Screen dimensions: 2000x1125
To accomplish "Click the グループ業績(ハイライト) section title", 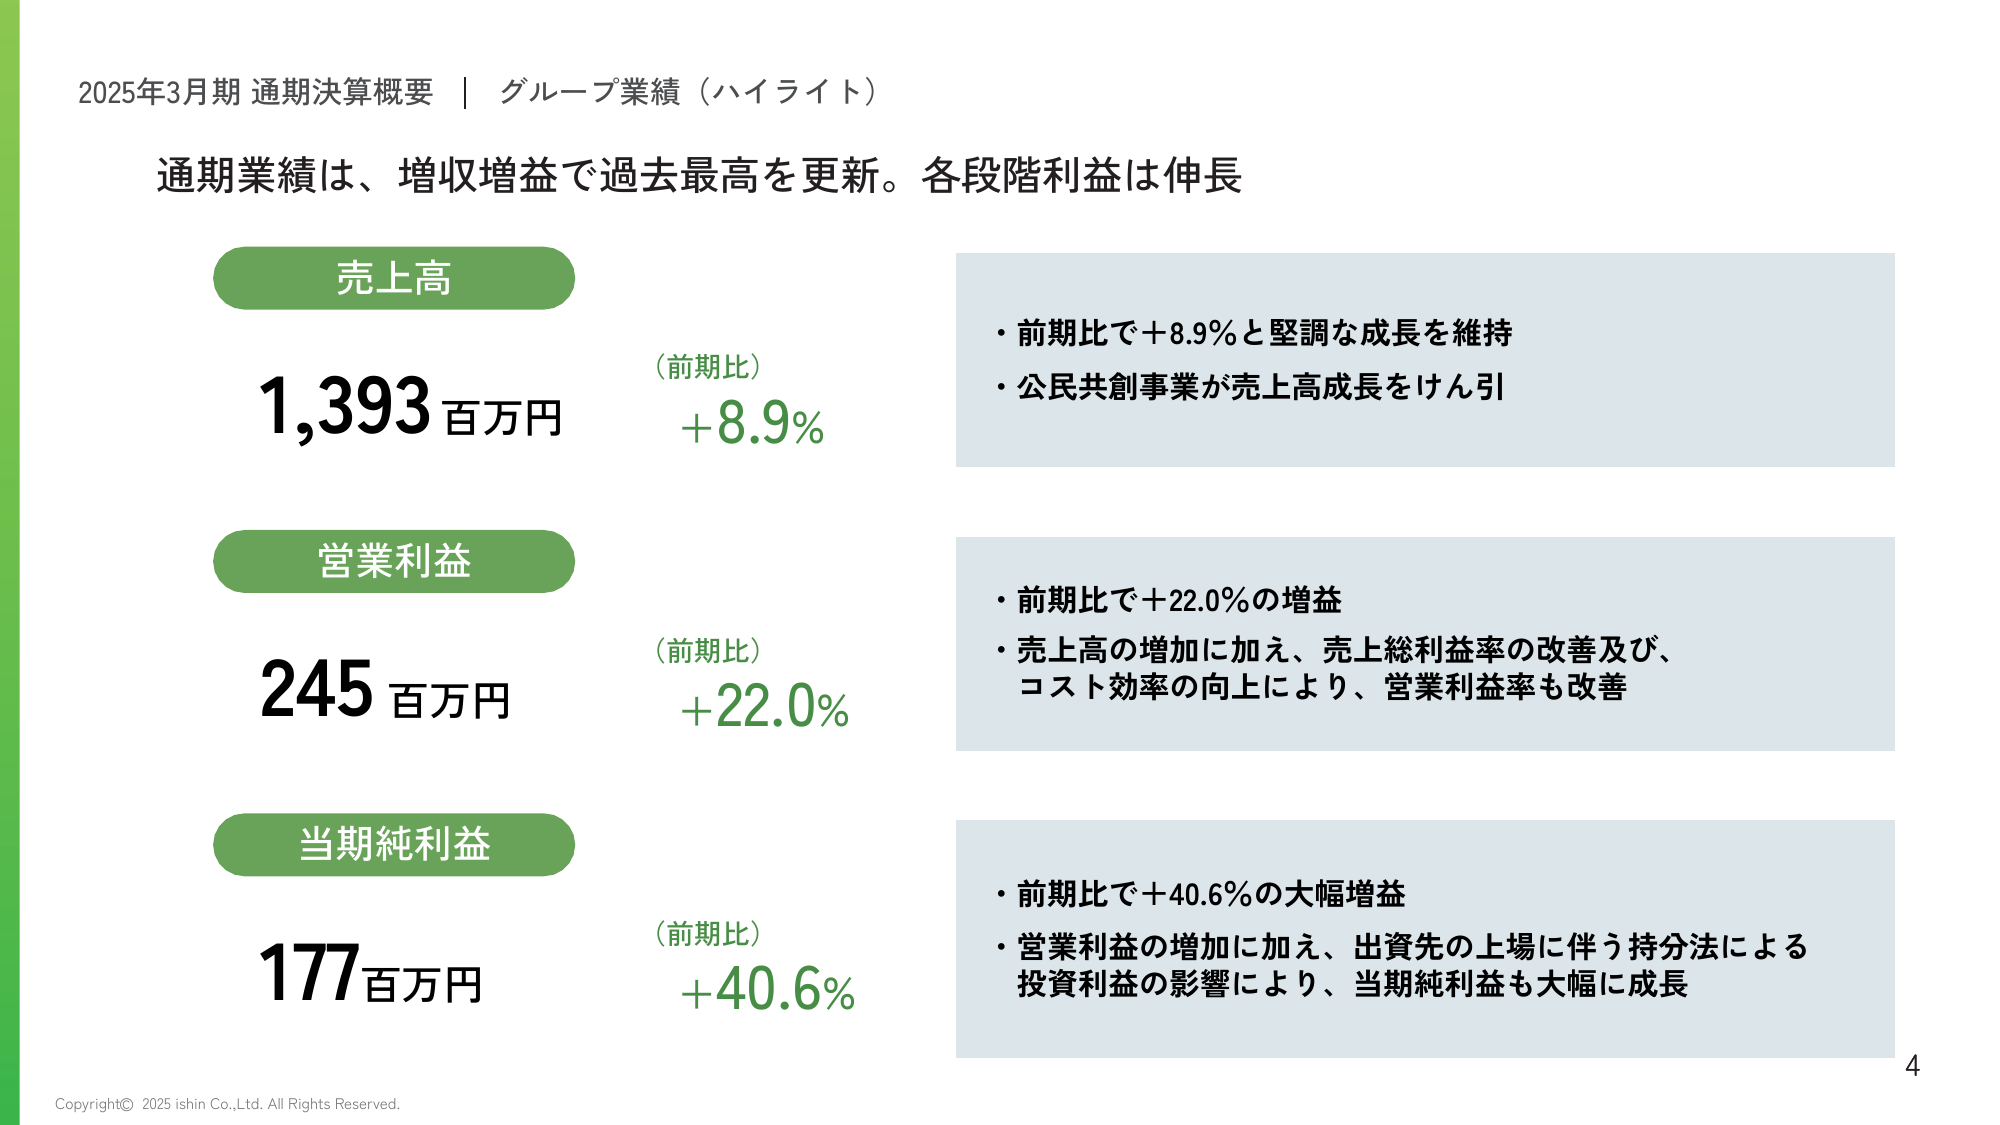I will 689,92.
